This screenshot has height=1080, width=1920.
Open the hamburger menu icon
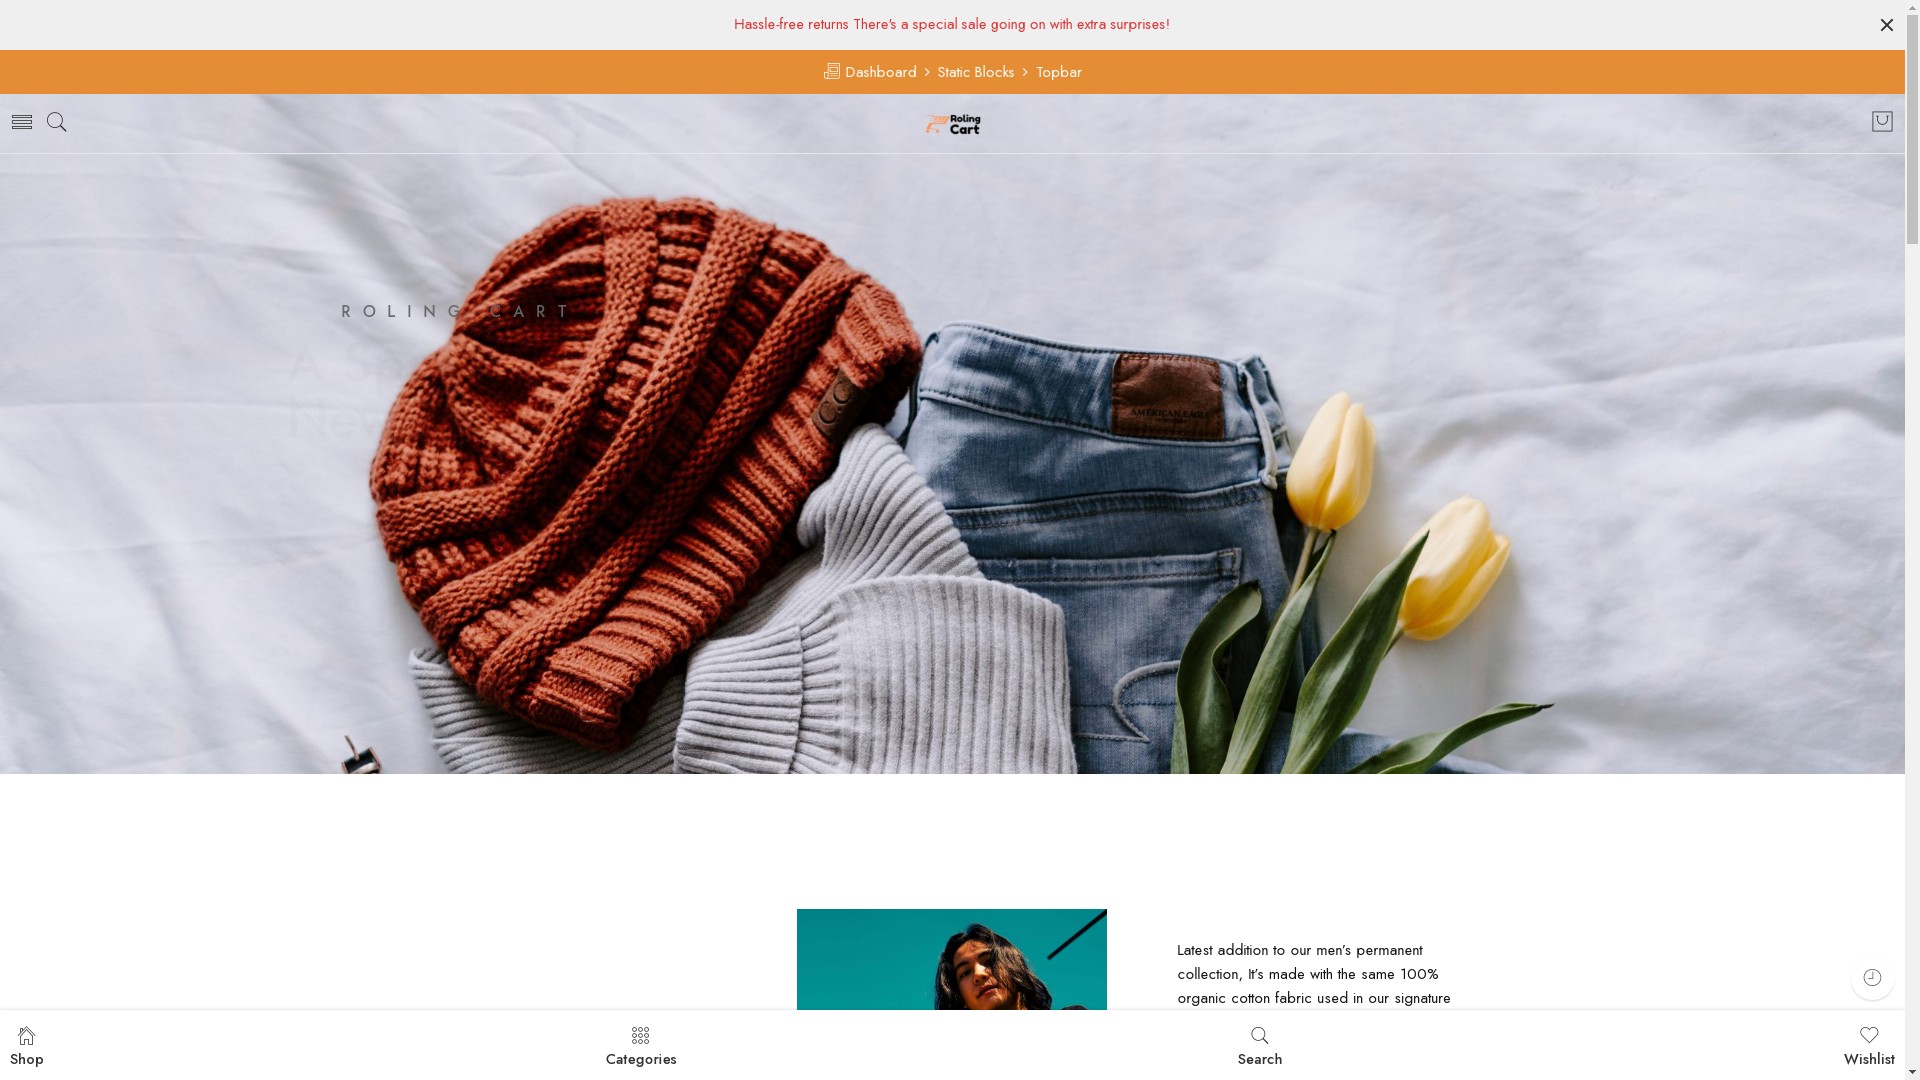(x=22, y=121)
